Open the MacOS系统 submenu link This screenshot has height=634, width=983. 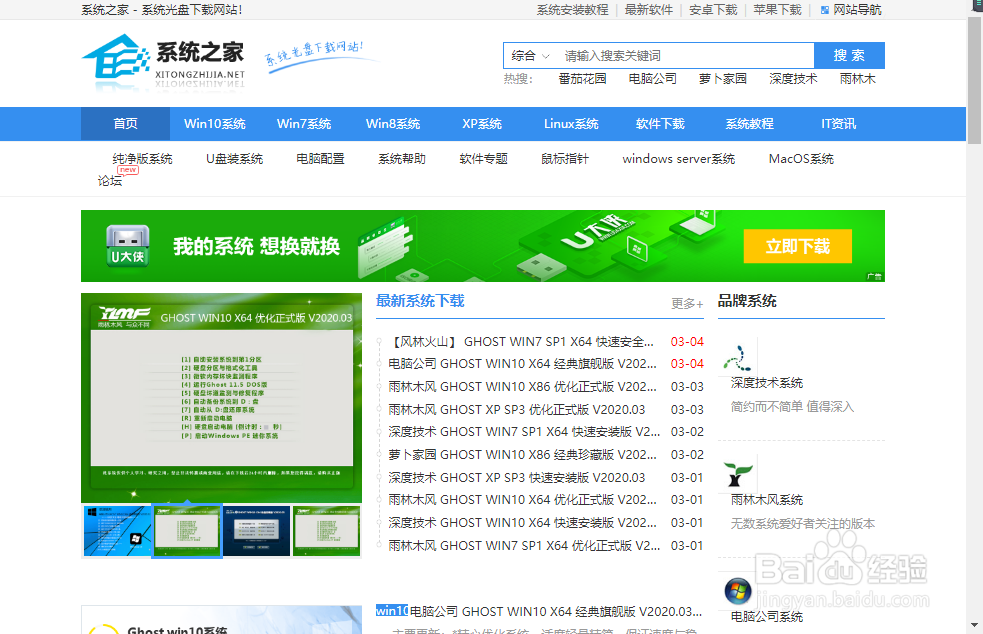coord(801,159)
